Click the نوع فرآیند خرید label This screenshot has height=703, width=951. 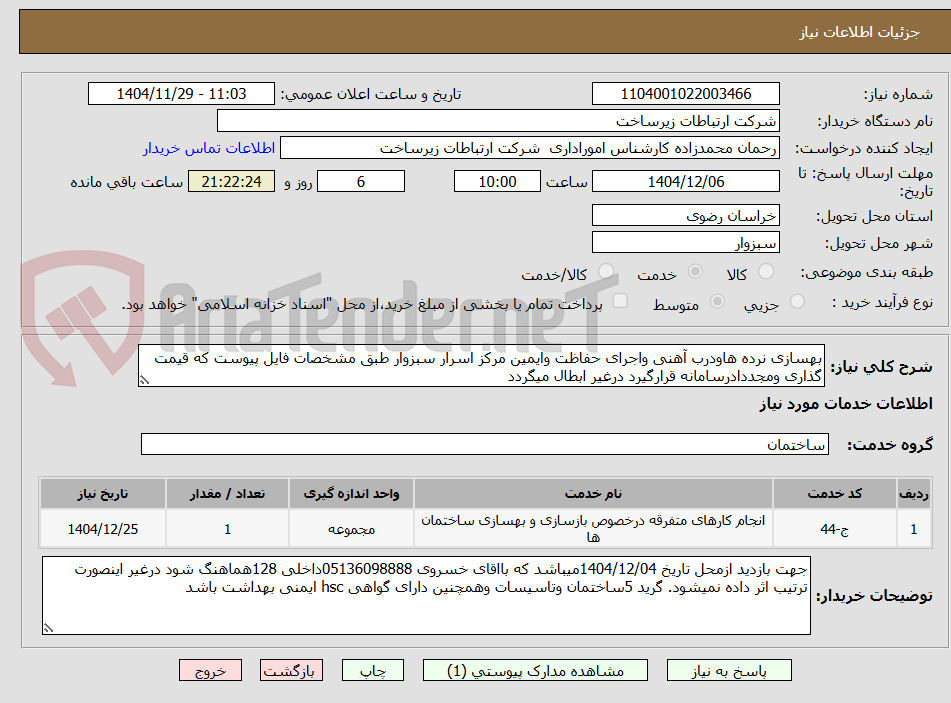(x=882, y=302)
